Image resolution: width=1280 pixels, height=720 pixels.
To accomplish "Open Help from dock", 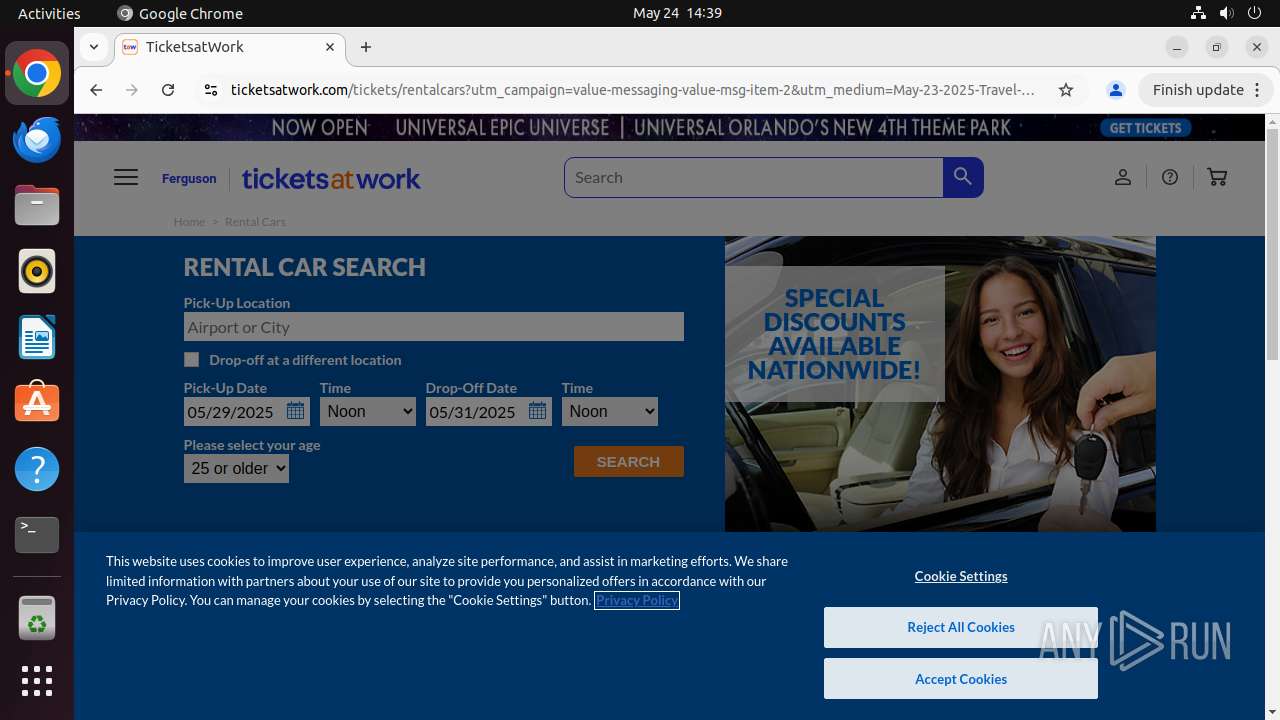I will [37, 469].
